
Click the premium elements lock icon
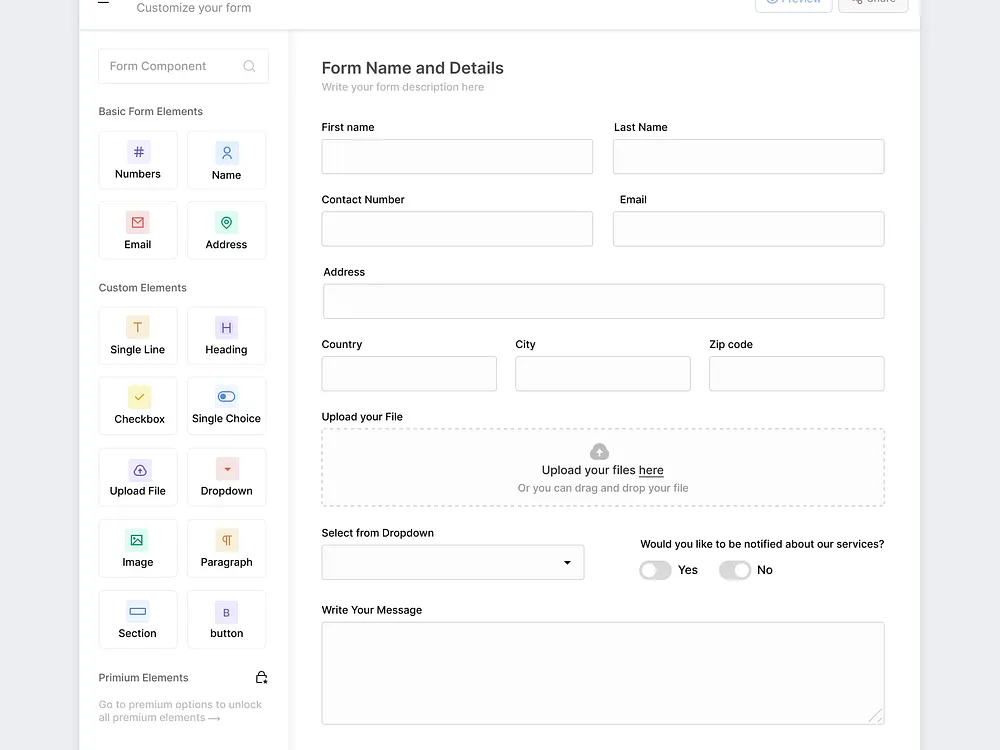tap(261, 678)
